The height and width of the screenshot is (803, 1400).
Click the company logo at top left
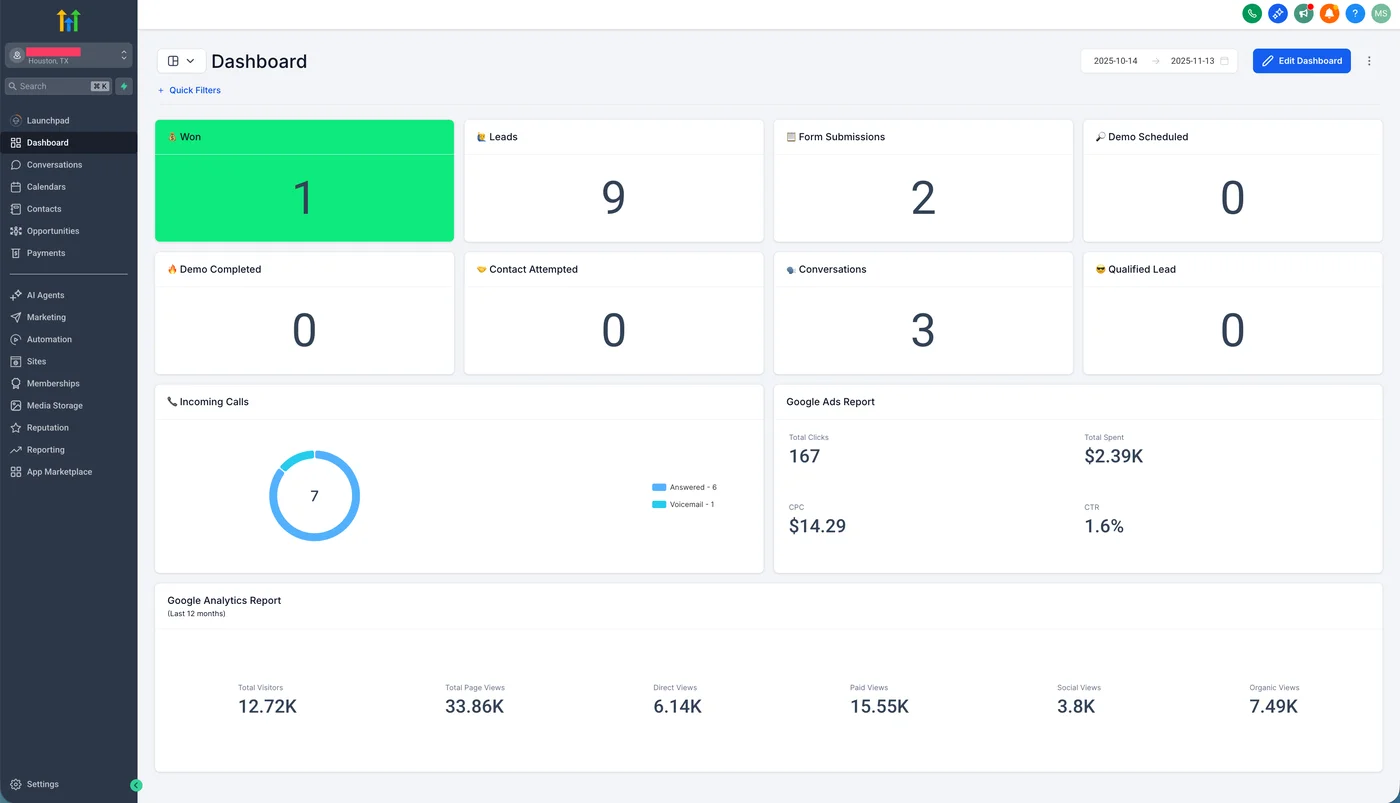(x=66, y=19)
